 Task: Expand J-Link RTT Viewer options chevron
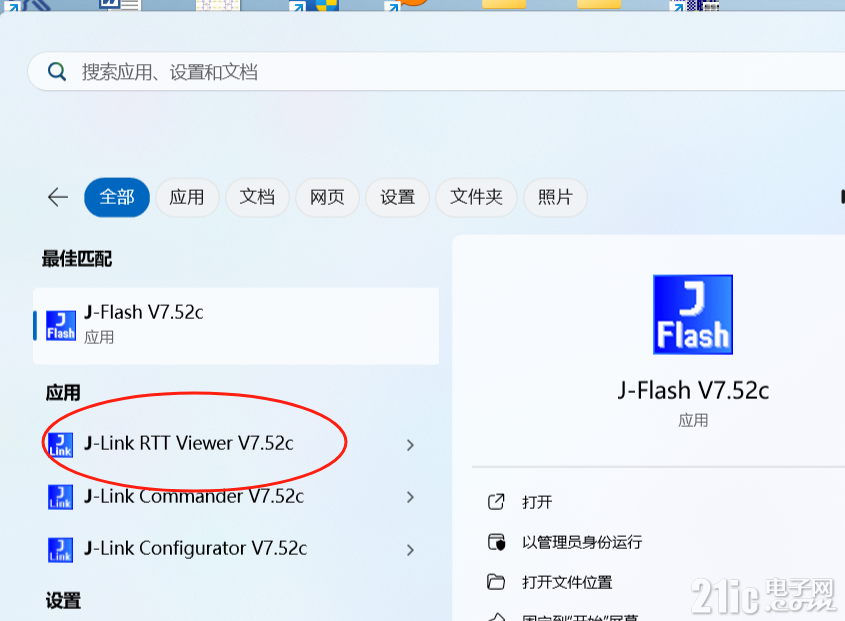pyautogui.click(x=411, y=445)
